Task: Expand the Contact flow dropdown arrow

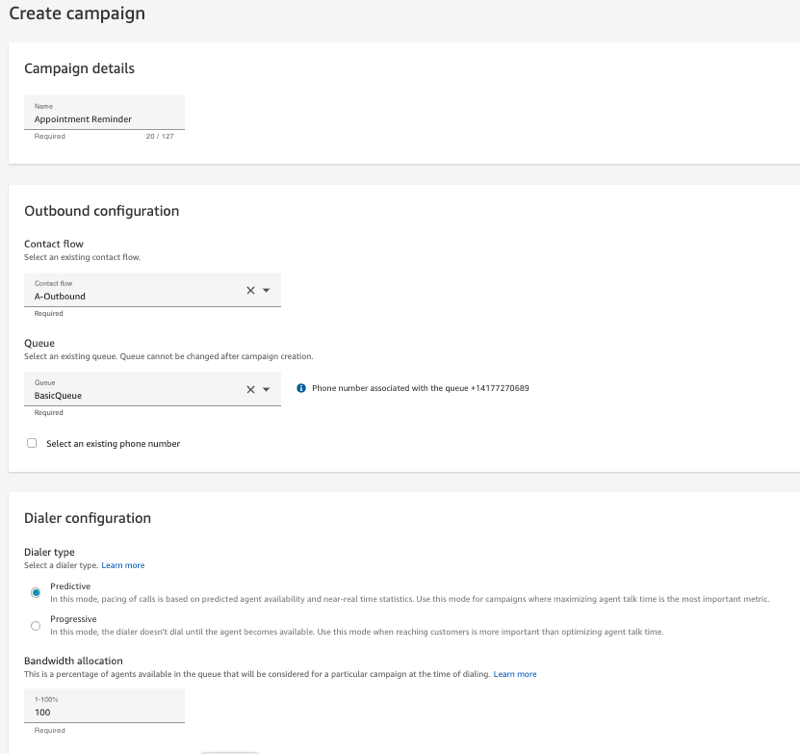Action: 266,290
